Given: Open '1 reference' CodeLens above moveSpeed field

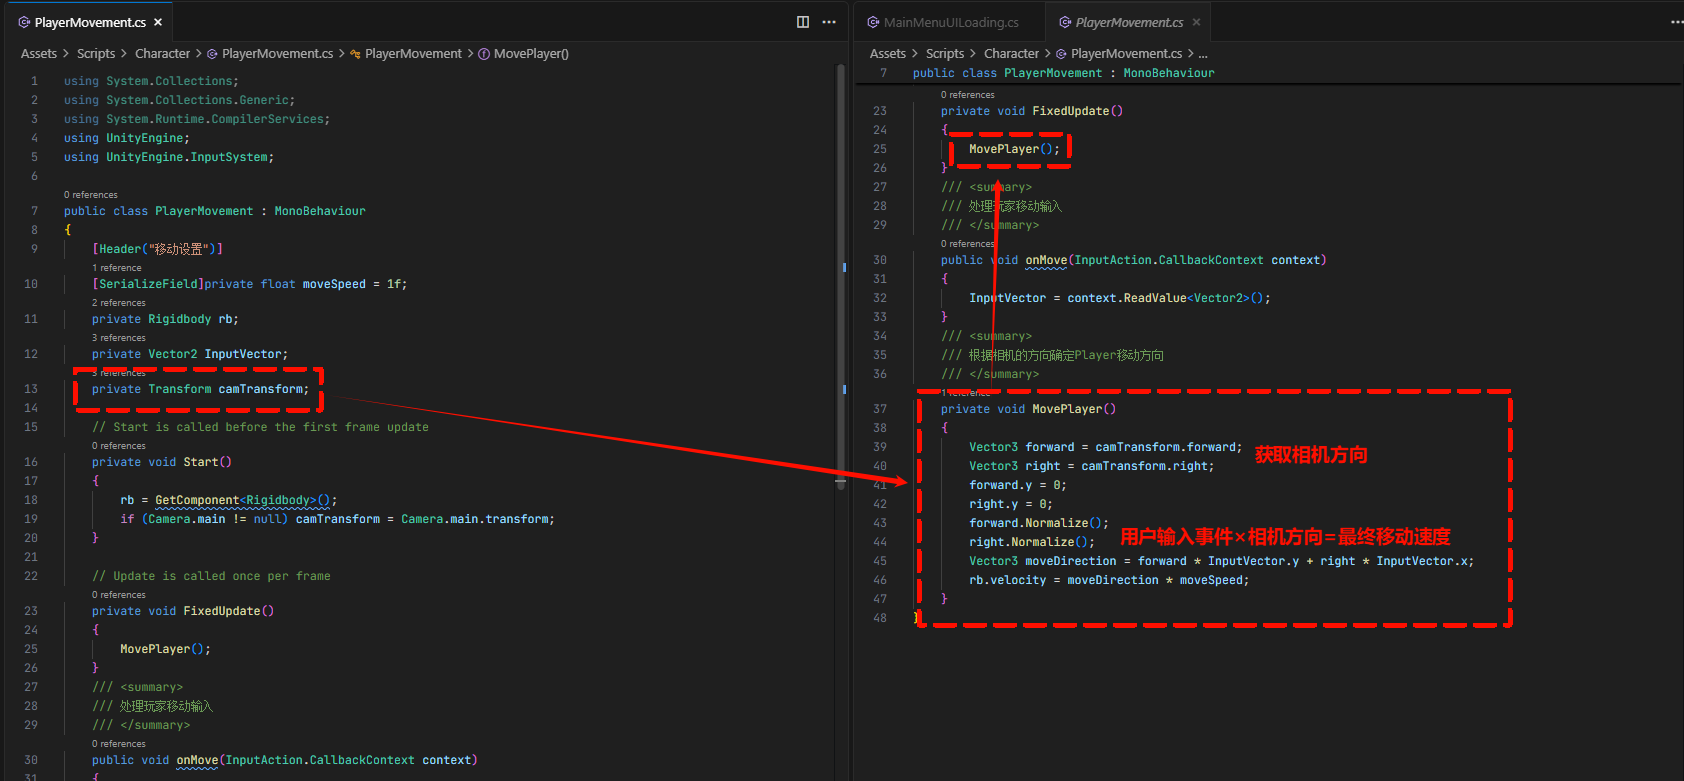Looking at the screenshot, I should coord(117,268).
